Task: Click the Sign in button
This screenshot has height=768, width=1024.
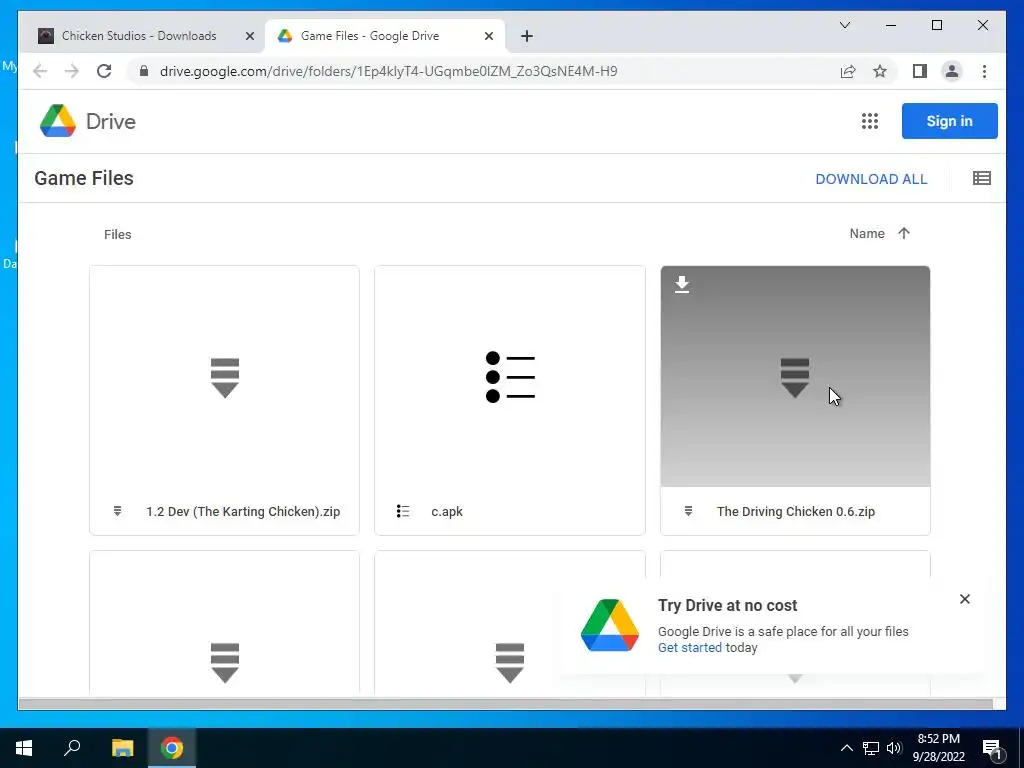Action: pyautogui.click(x=949, y=121)
